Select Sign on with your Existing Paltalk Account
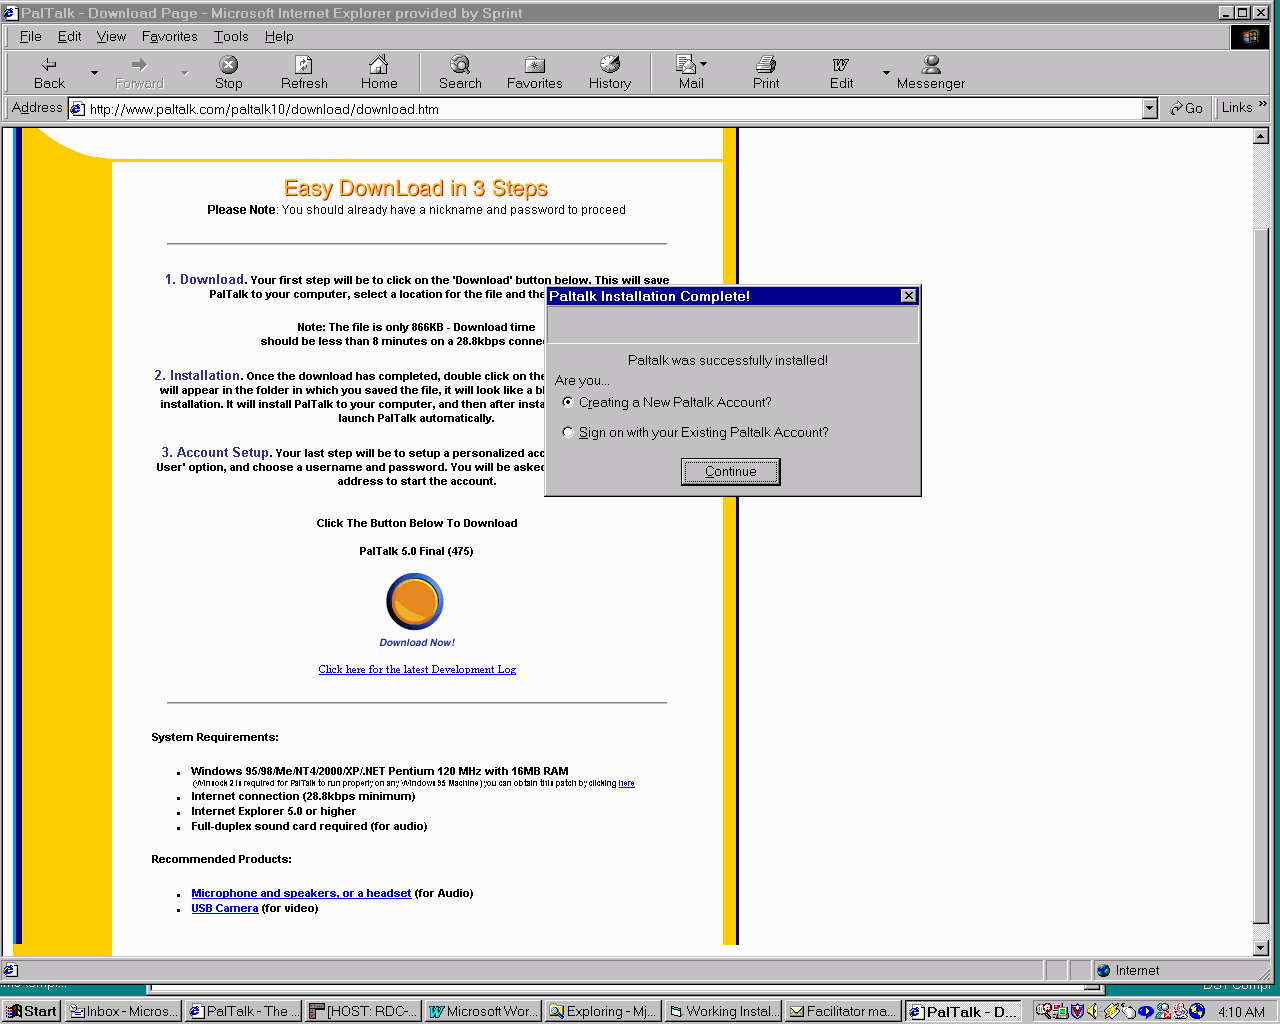This screenshot has width=1280, height=1024. (x=568, y=432)
